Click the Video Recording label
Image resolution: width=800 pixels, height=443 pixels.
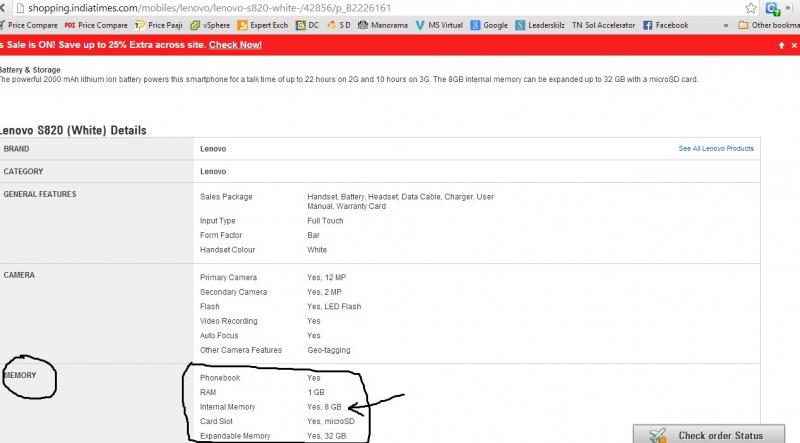(x=229, y=321)
